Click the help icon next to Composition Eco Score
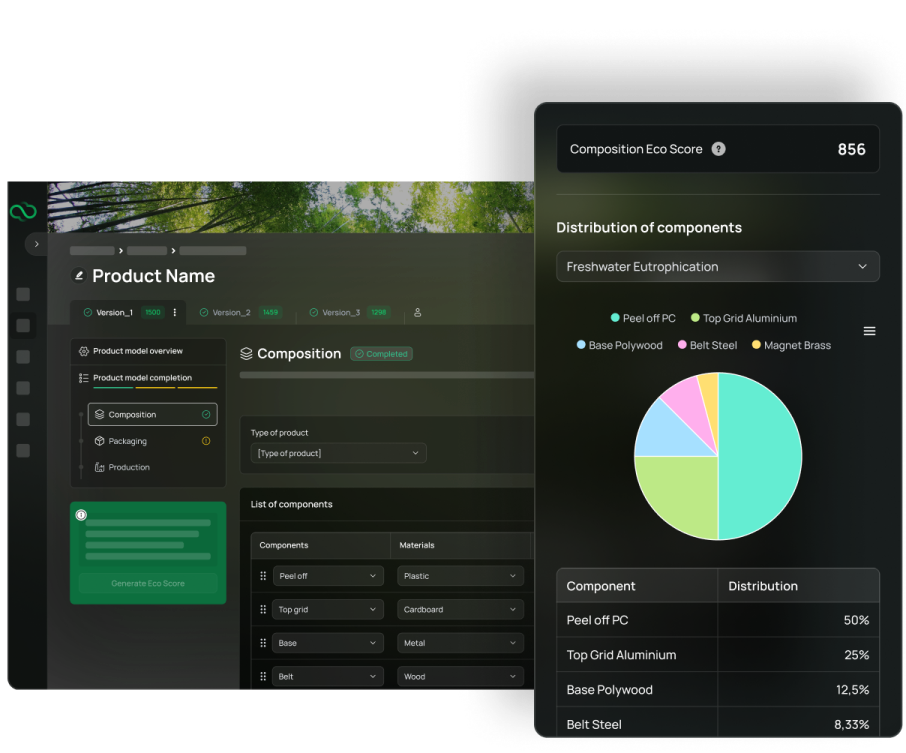Screen dimensions: 906x753 718,149
